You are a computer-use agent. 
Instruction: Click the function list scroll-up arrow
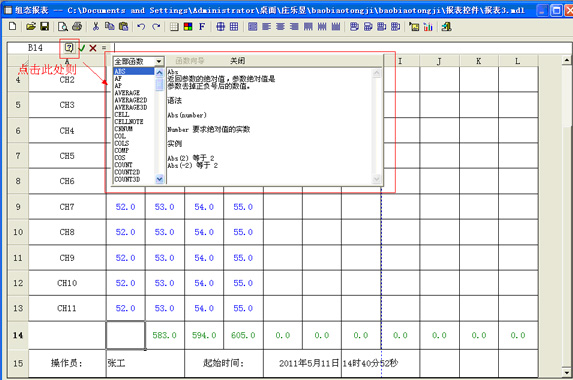[x=159, y=72]
